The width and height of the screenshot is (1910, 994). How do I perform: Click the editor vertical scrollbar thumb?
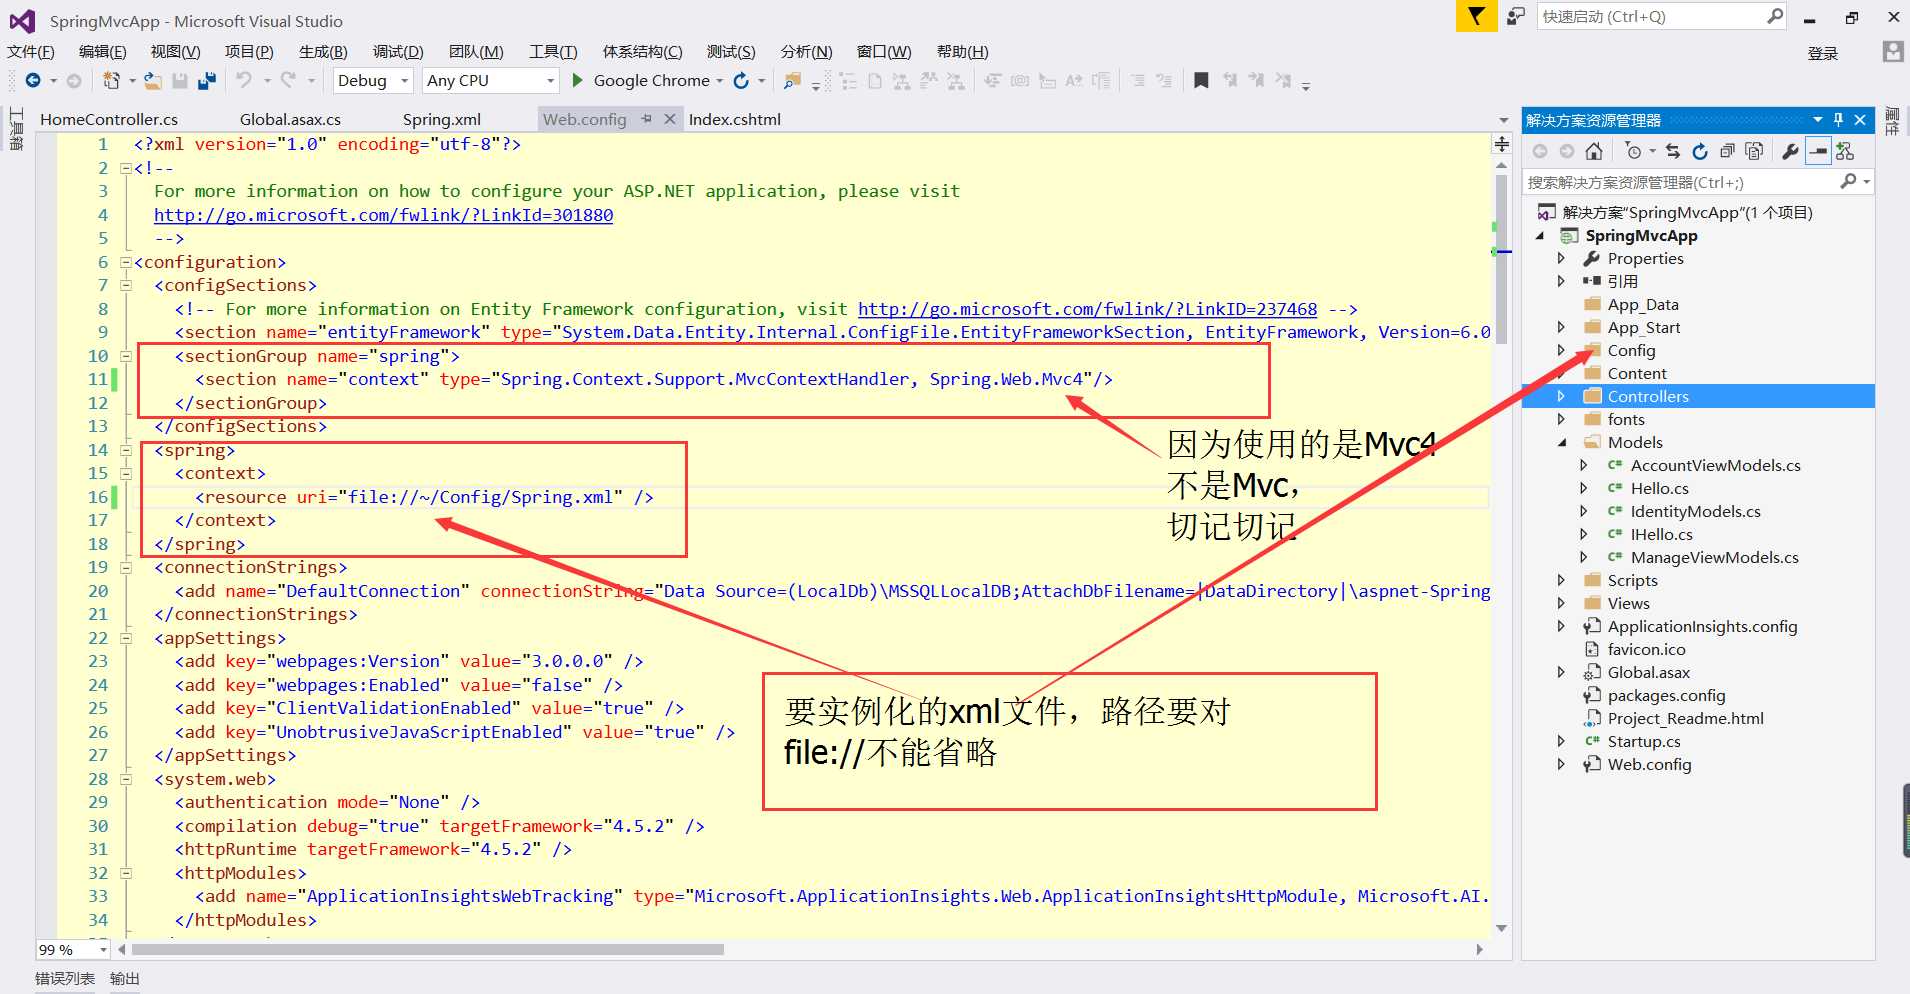coord(1501,258)
